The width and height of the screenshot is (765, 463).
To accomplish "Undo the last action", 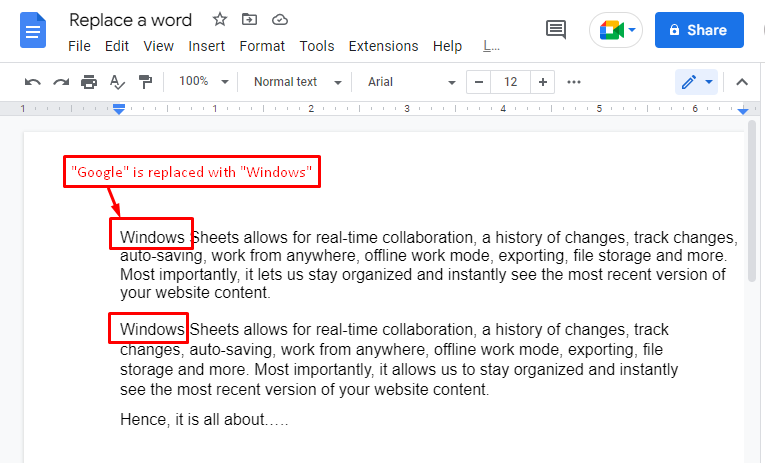I will pos(33,82).
